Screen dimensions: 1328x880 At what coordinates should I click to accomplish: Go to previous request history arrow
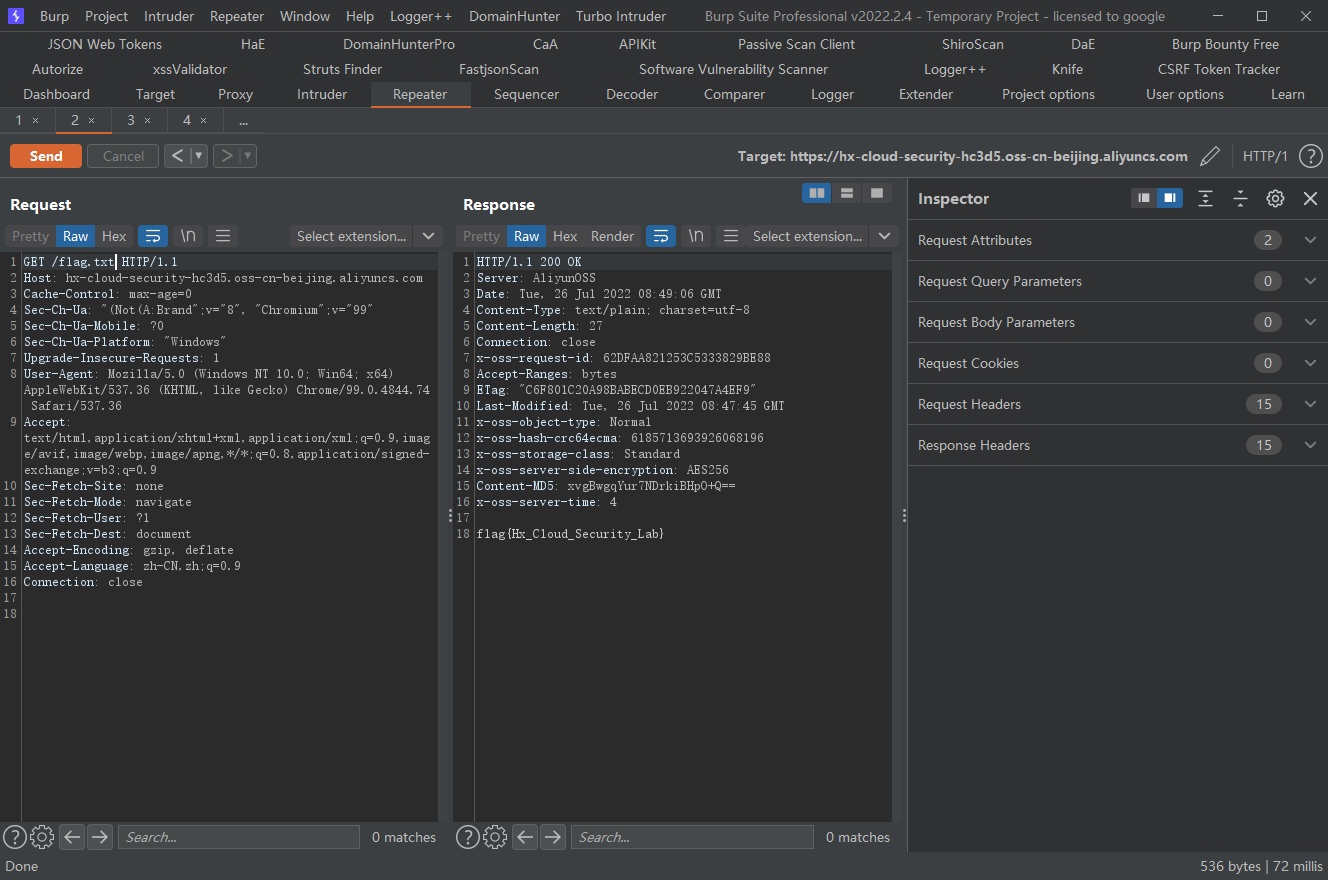tap(176, 156)
